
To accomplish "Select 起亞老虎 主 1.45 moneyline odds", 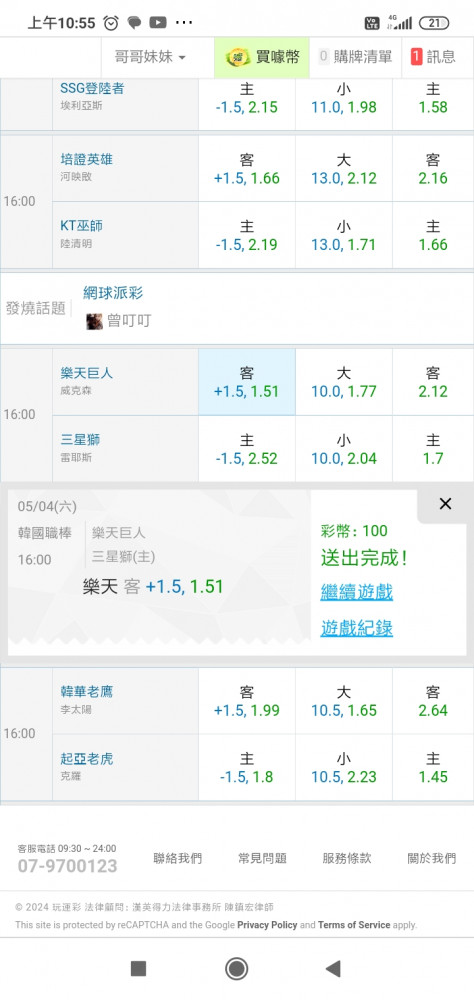I will point(433,768).
